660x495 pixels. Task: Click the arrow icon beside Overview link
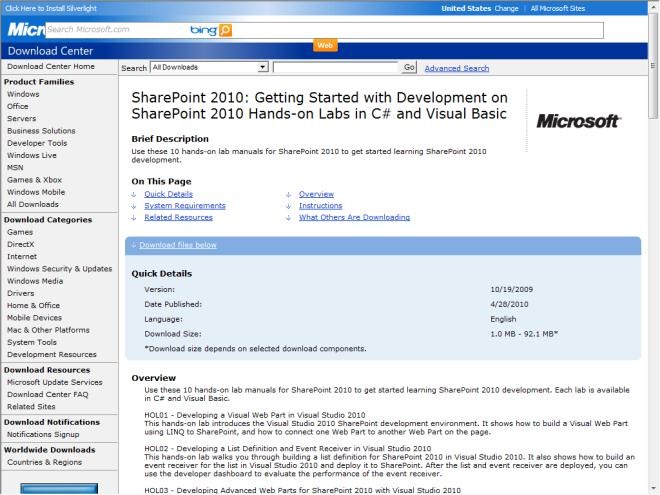(x=288, y=194)
